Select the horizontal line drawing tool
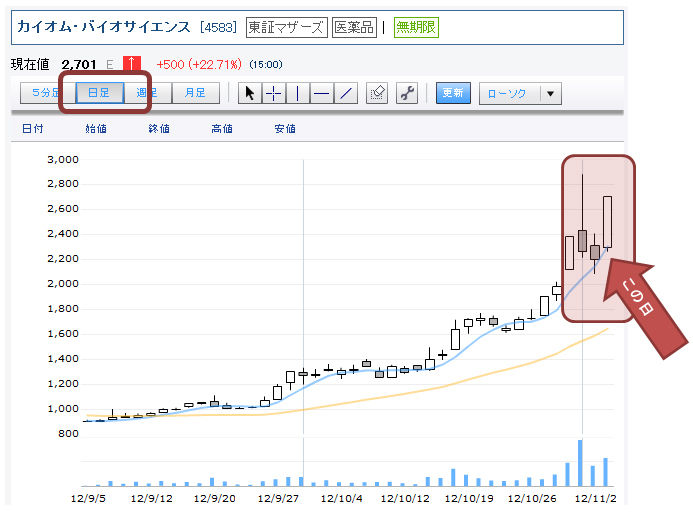Image resolution: width=693 pixels, height=520 pixels. click(x=322, y=93)
